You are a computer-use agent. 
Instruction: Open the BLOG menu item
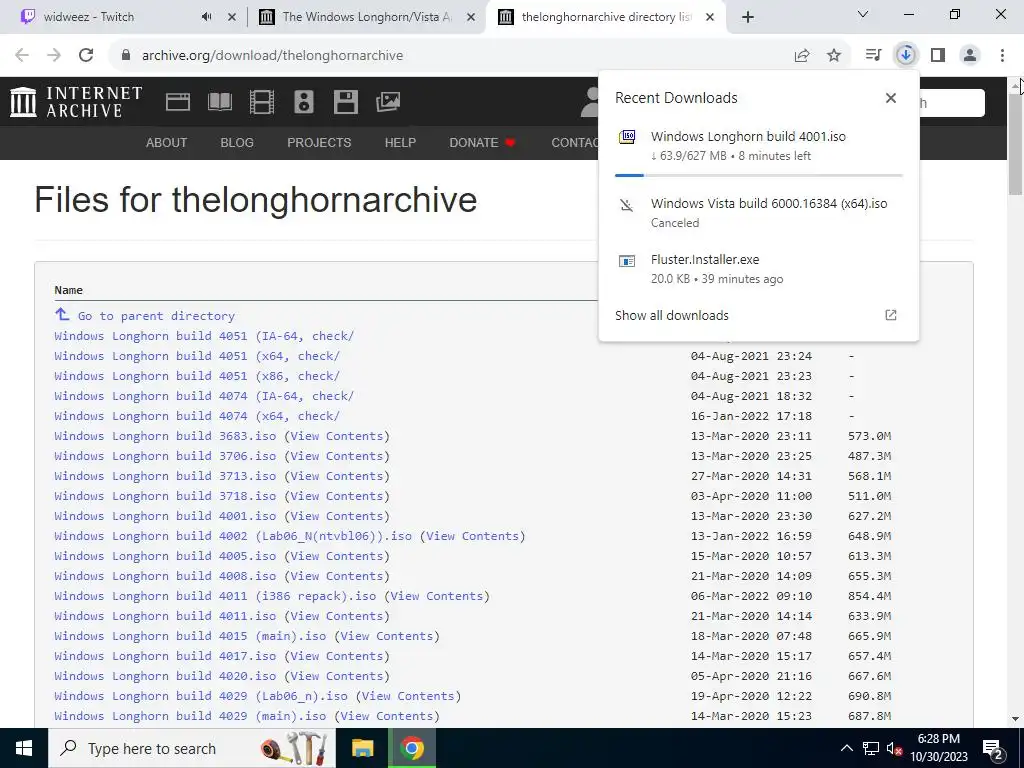(237, 143)
